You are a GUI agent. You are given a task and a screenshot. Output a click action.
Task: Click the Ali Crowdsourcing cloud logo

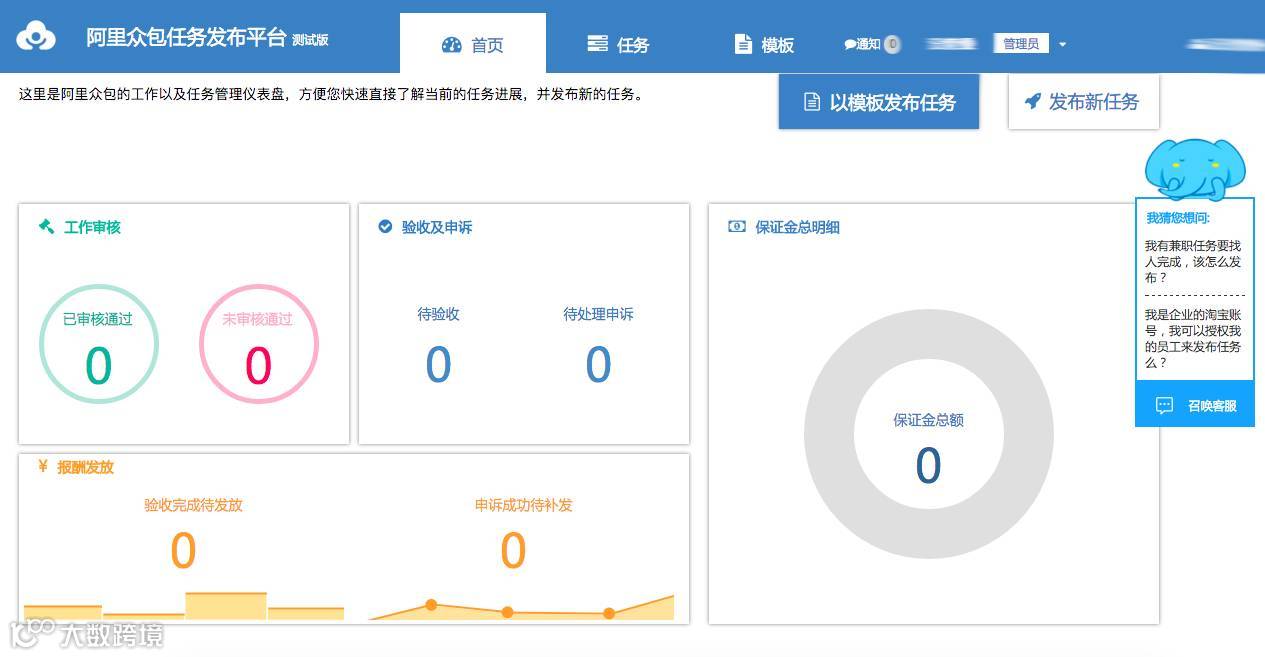[x=36, y=36]
